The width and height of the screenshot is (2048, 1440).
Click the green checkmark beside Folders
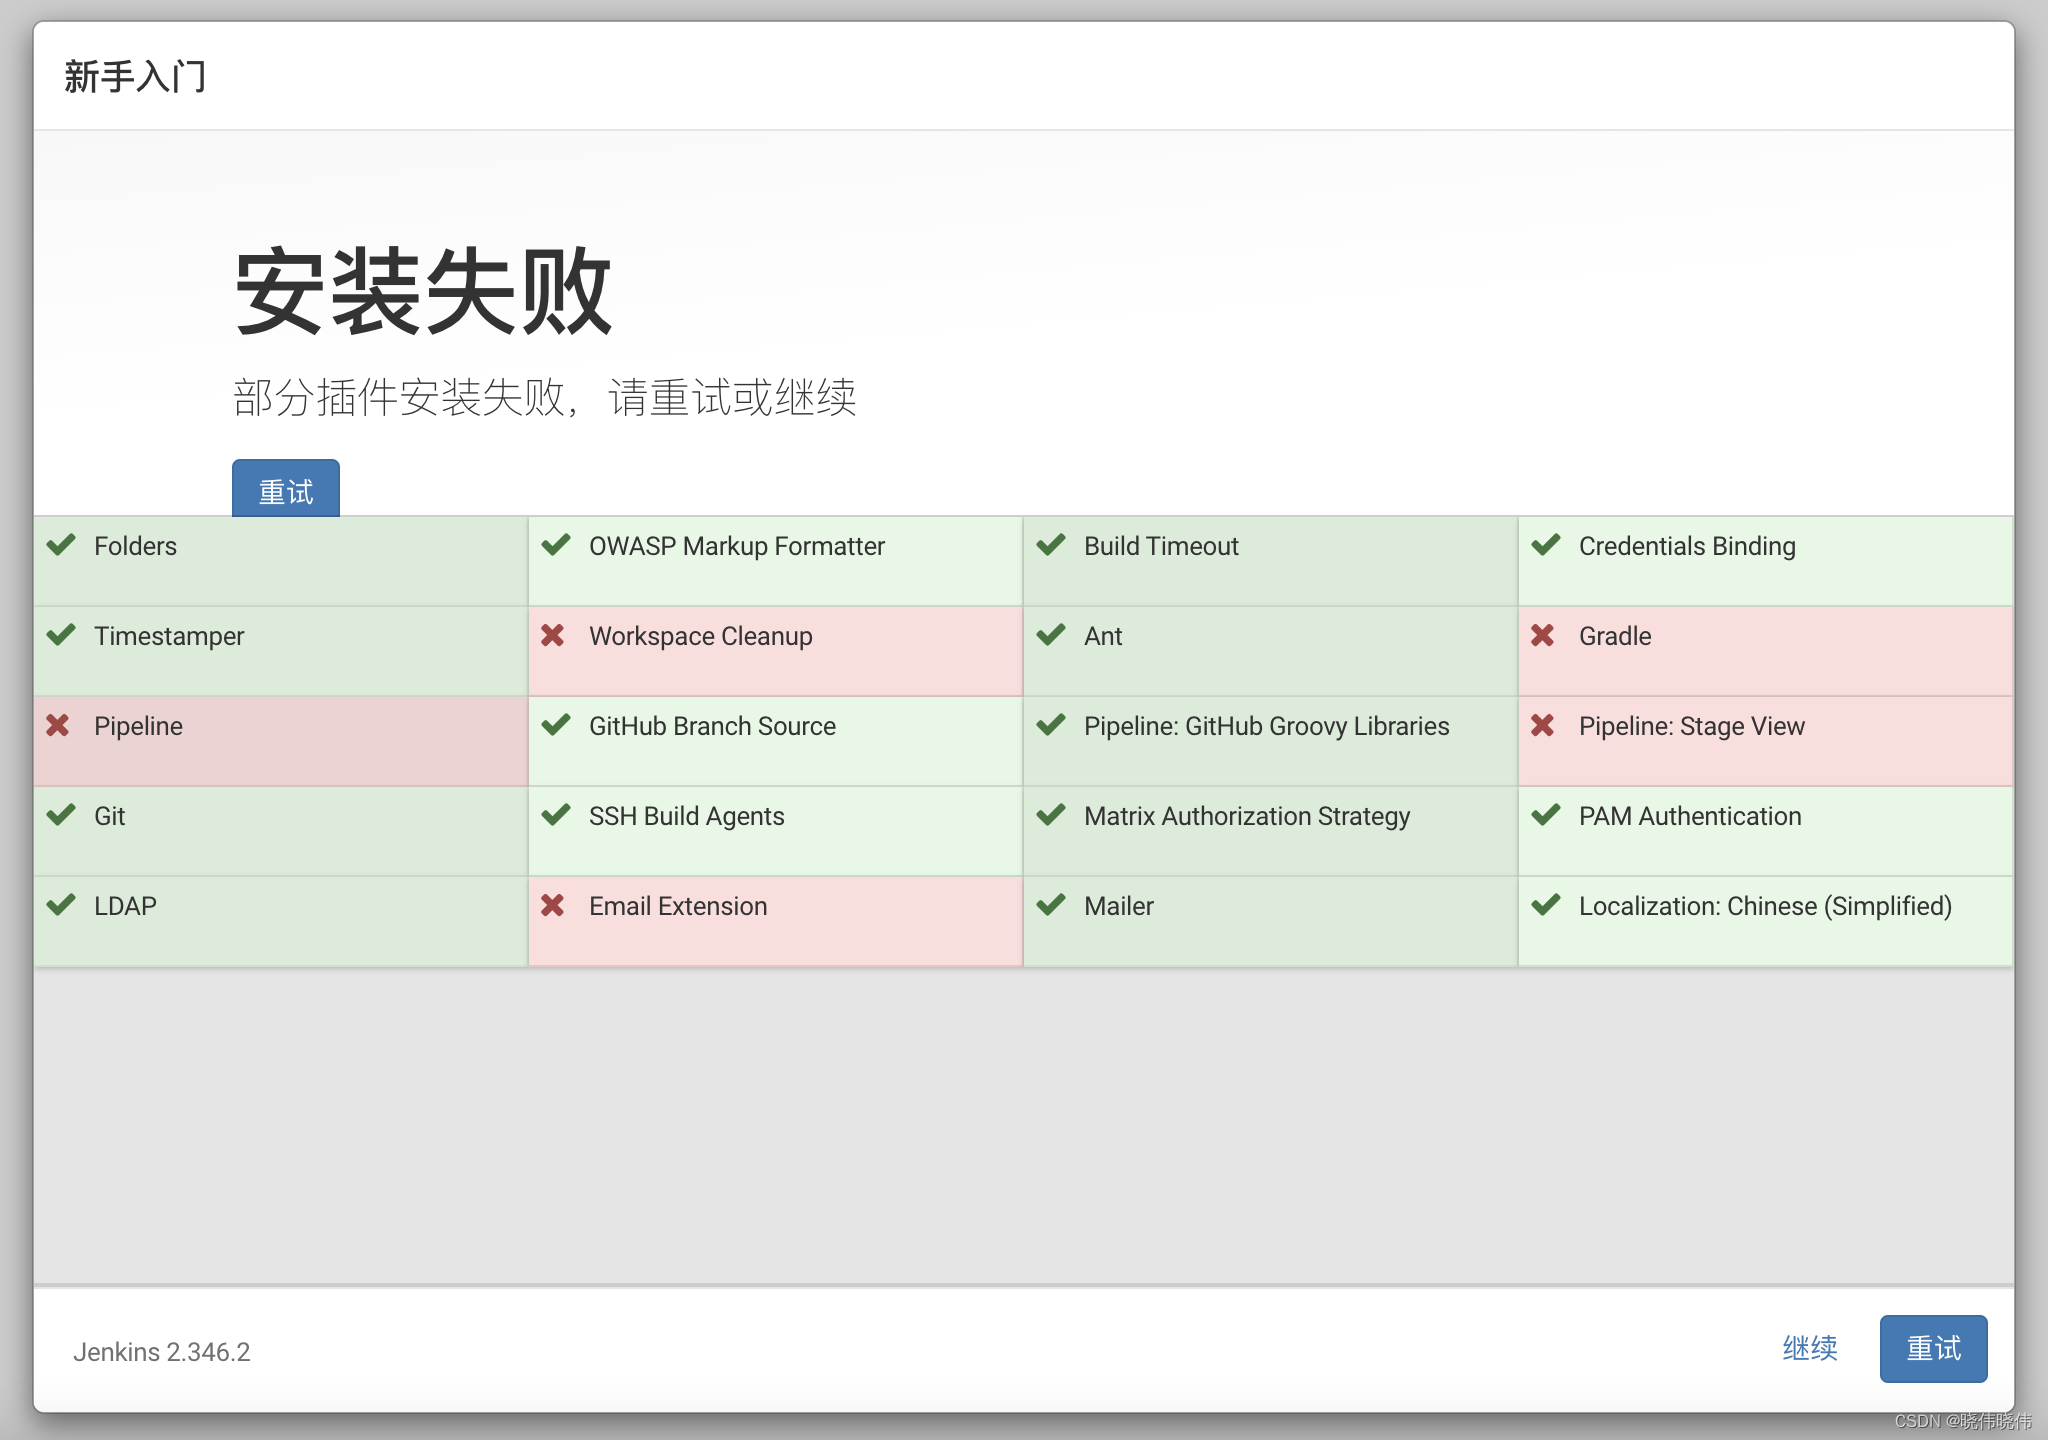(x=61, y=545)
